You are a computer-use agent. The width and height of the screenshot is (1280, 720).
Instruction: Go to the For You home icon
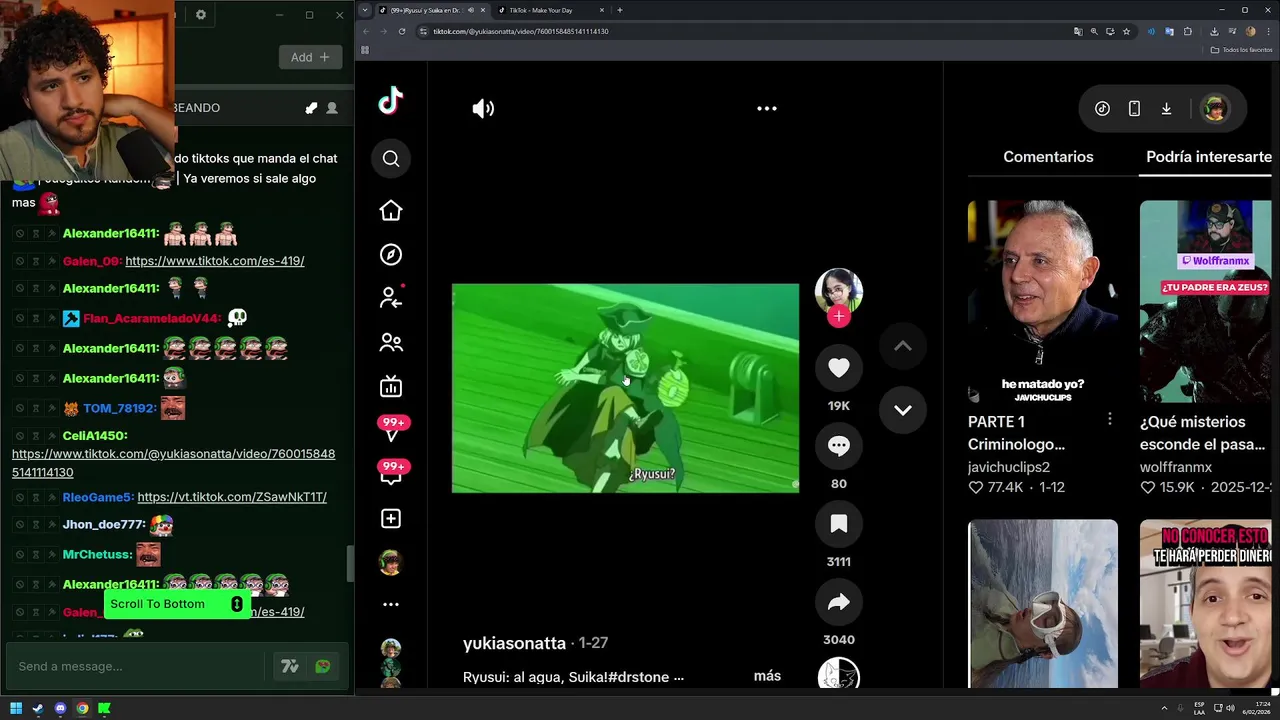391,210
